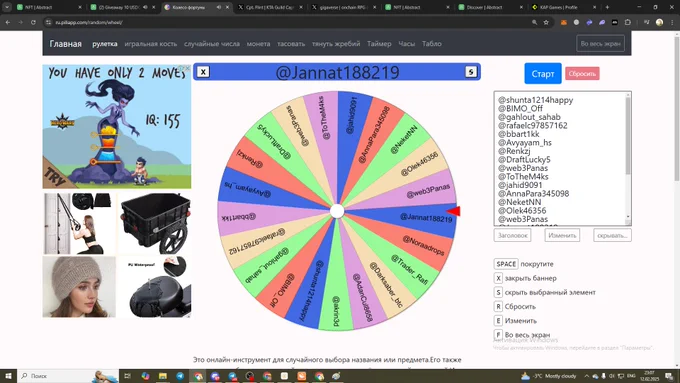Click @shunta1214happy in the names list
Viewport: 680px width, 383px height.
(535, 100)
